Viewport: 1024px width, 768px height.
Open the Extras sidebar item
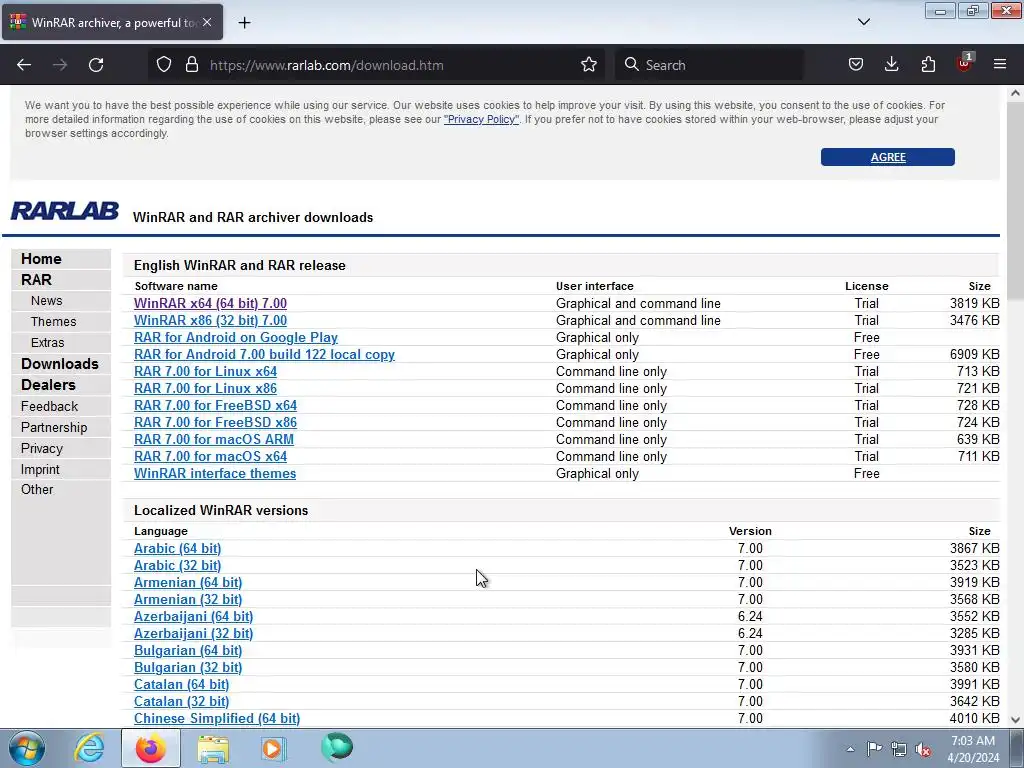coord(48,342)
